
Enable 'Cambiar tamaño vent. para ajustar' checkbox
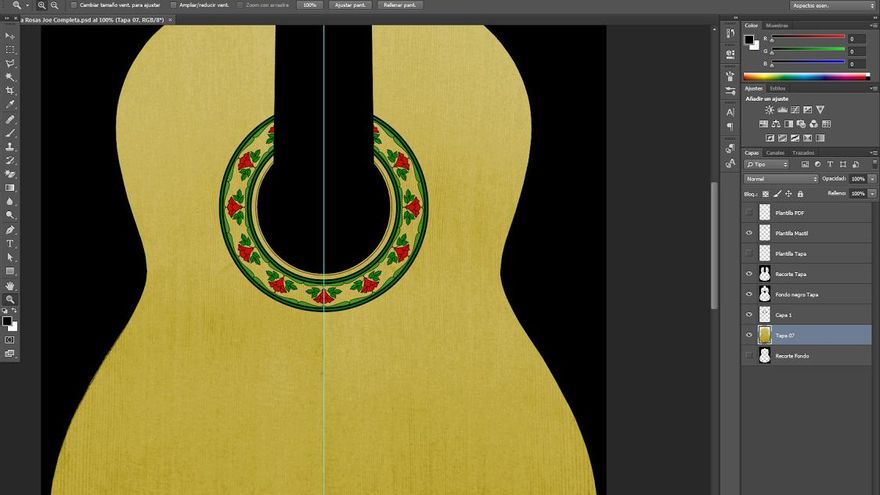tap(74, 5)
